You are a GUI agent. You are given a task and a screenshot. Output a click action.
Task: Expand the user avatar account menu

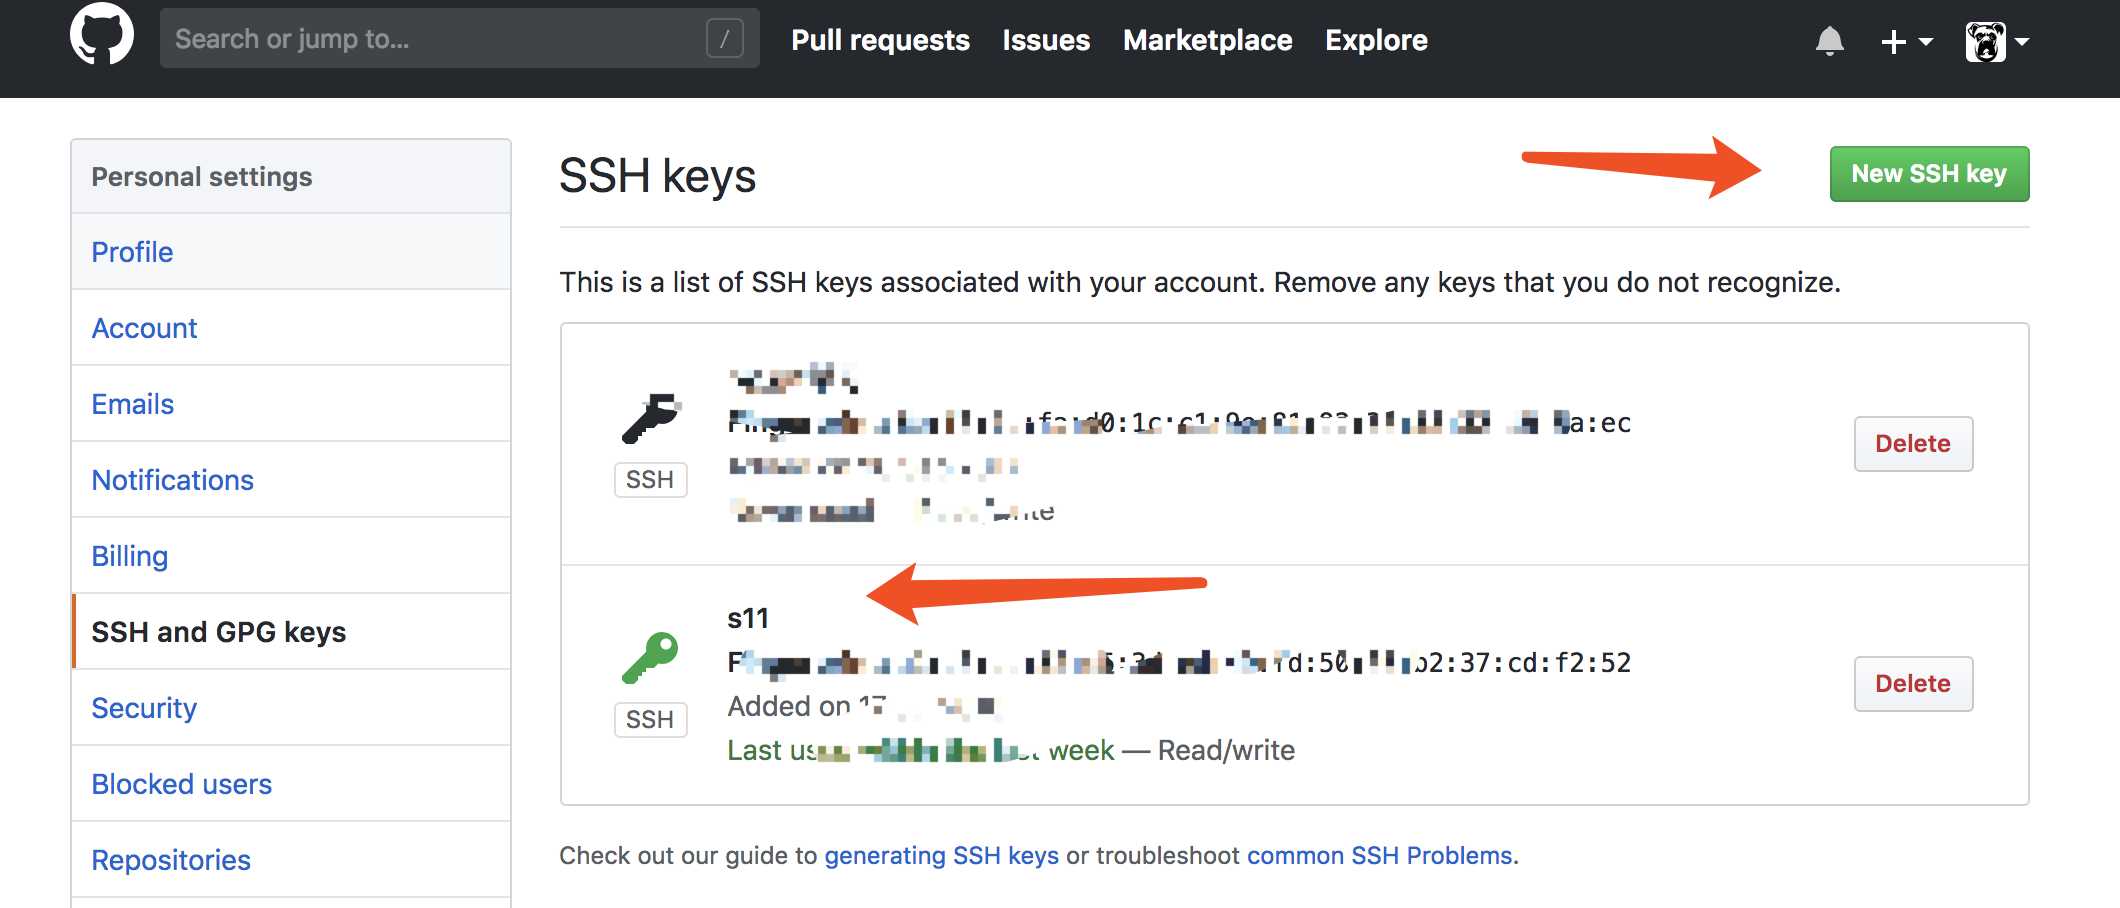coord(1997,42)
